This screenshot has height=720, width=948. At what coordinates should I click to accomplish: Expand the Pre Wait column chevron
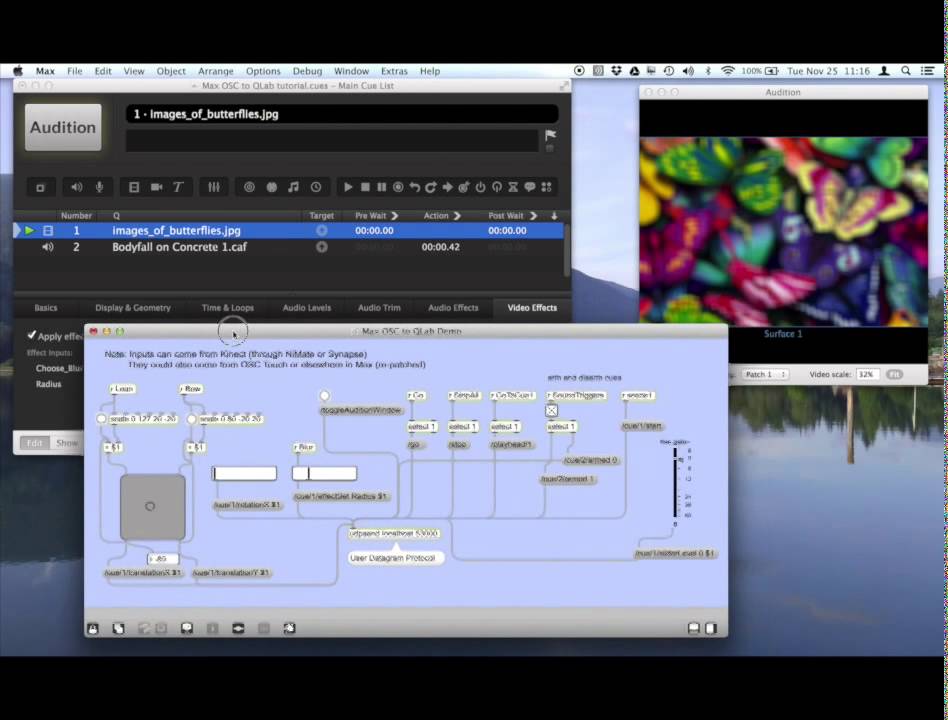coord(395,216)
